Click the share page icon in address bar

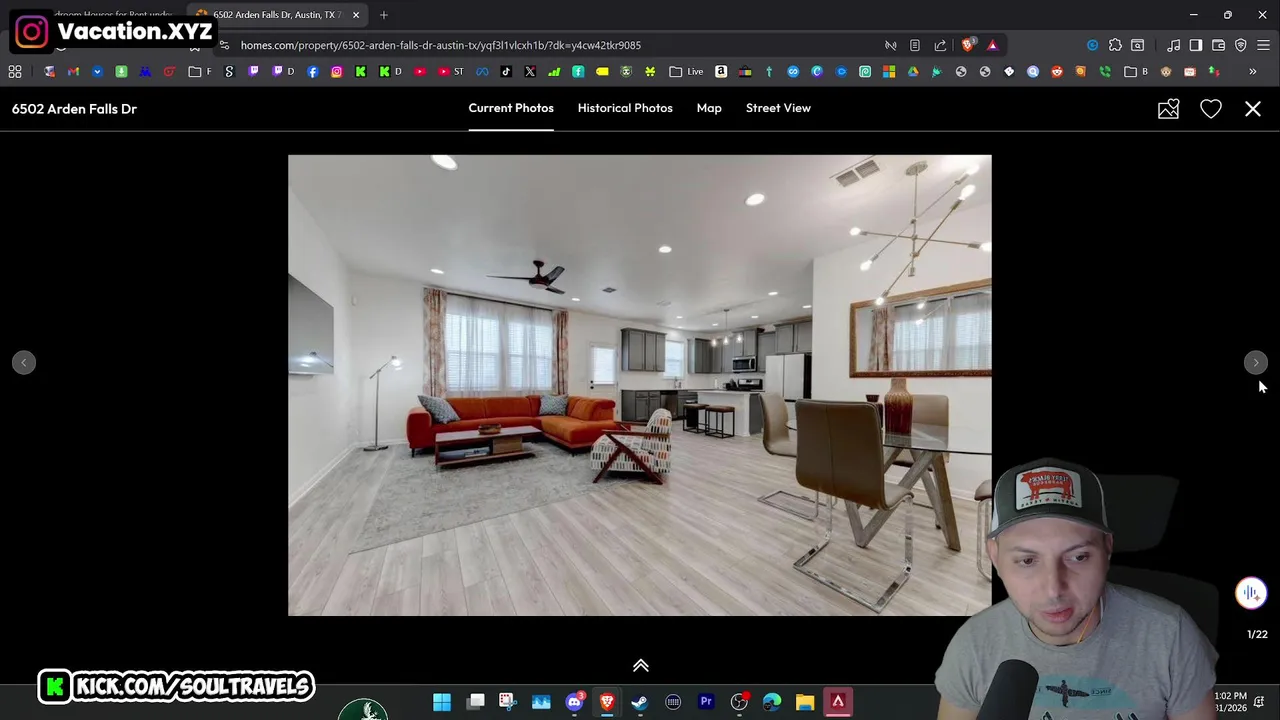[x=940, y=45]
